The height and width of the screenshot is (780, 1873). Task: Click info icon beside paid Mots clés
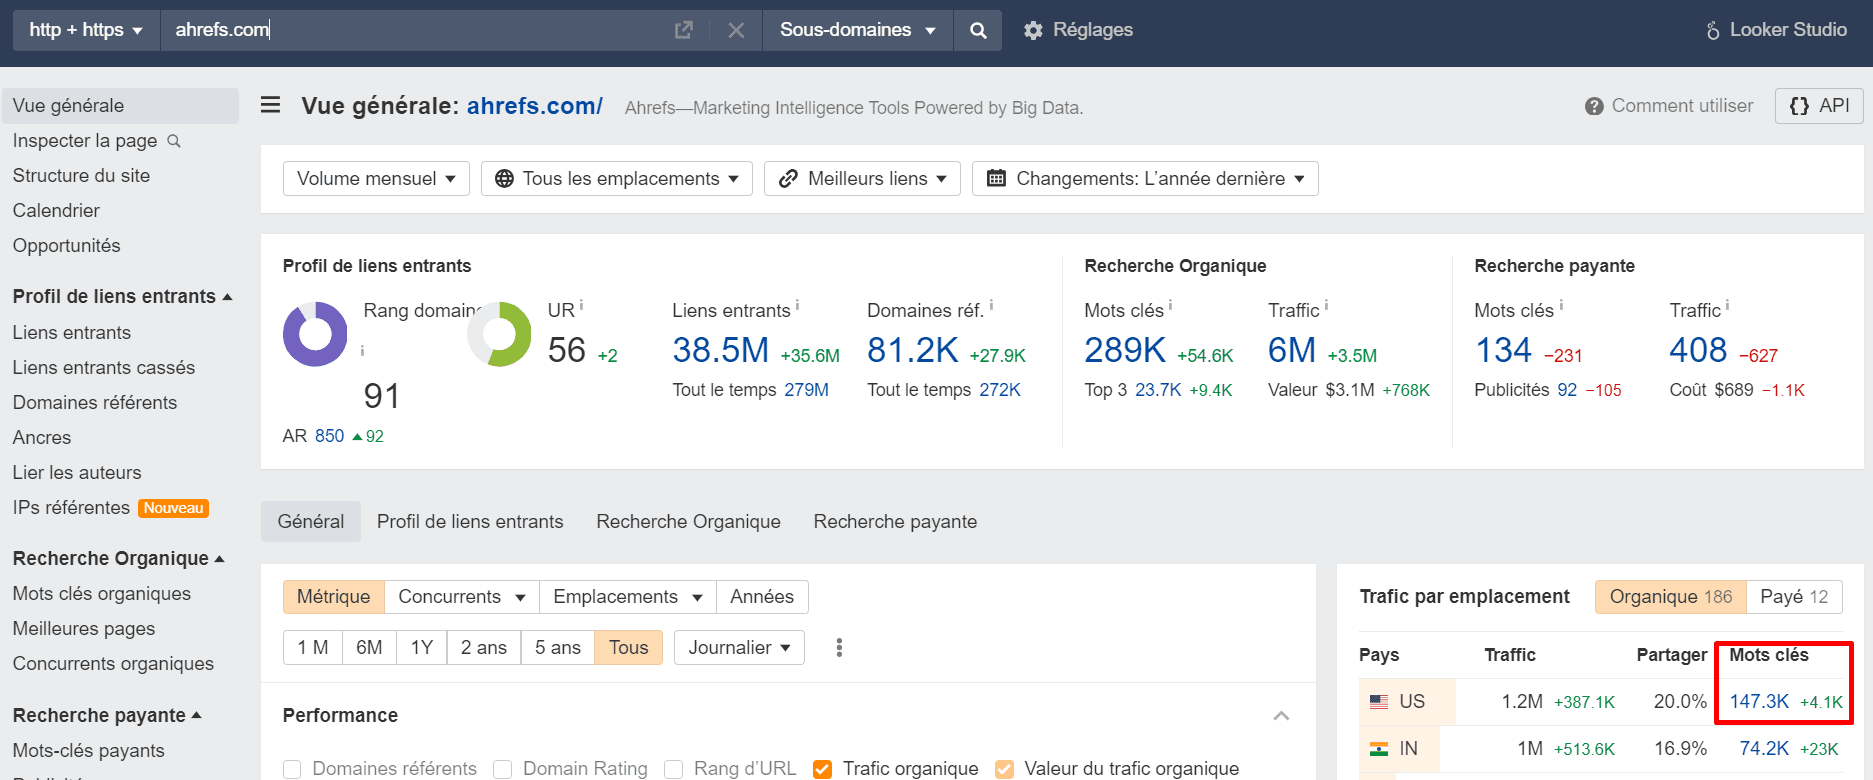point(1561,305)
